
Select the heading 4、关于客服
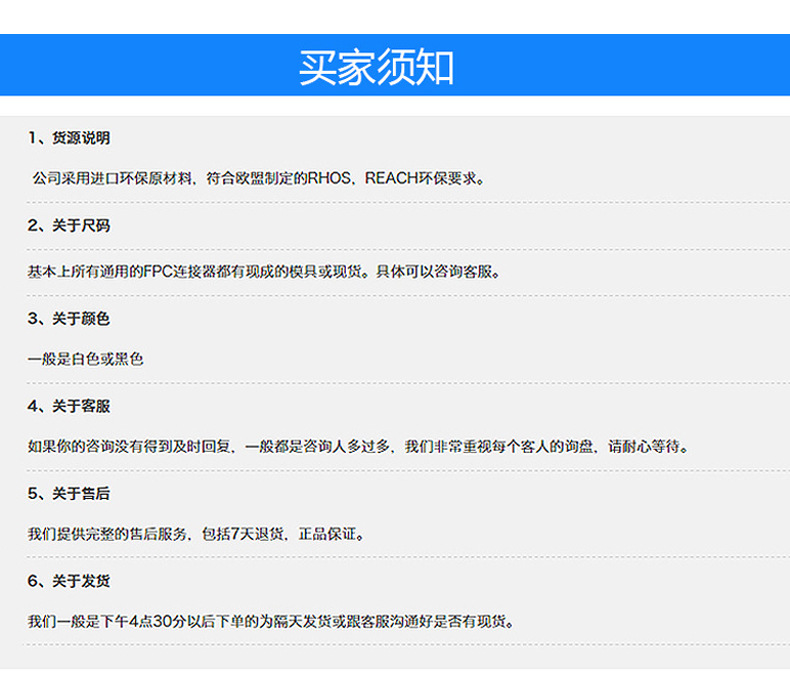tap(69, 406)
